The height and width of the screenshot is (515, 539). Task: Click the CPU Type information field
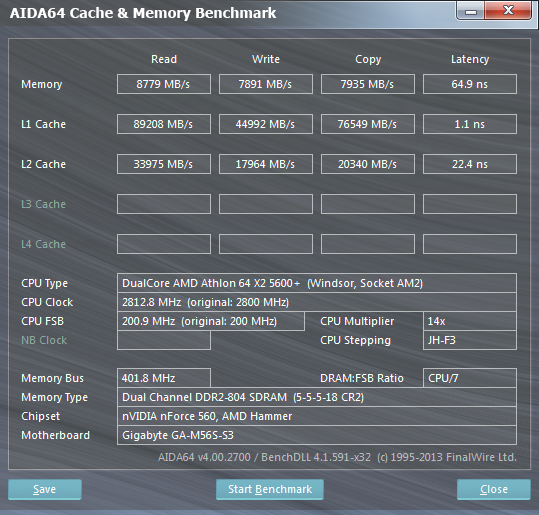(x=317, y=283)
